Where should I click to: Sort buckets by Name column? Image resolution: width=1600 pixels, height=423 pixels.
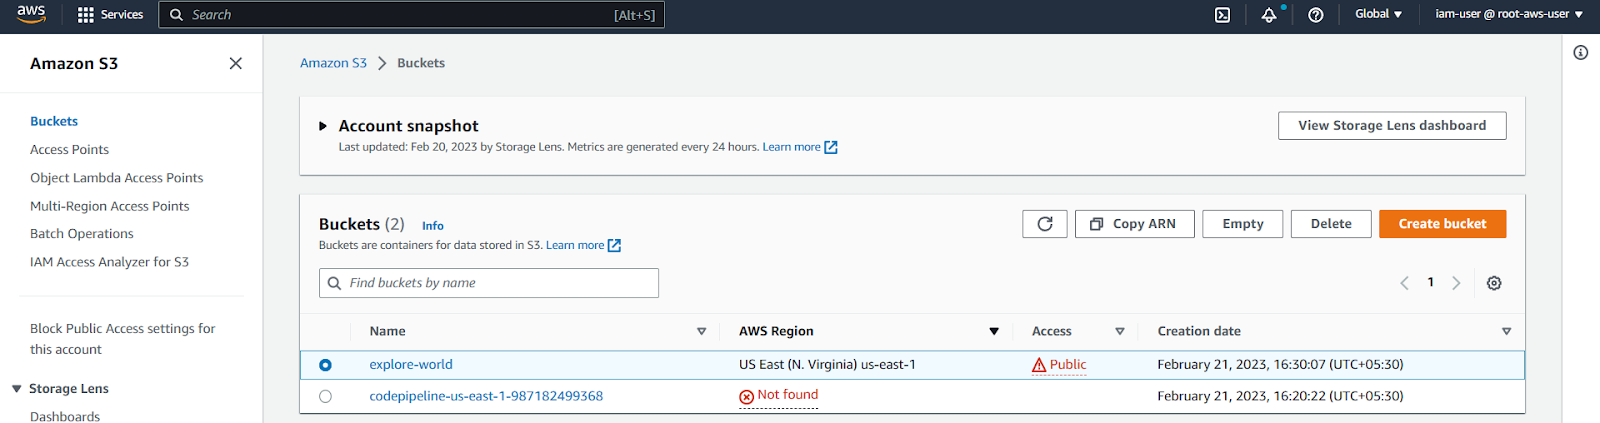pyautogui.click(x=702, y=331)
